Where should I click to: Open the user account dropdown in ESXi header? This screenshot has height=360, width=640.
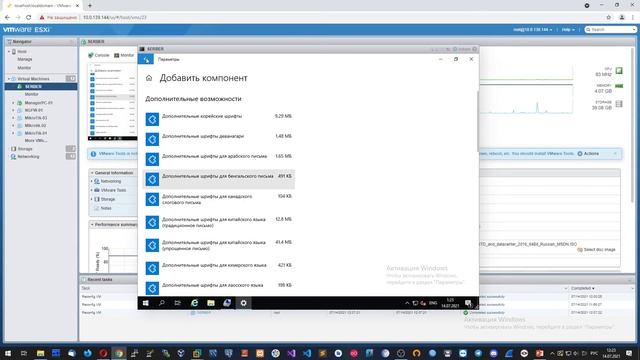click(533, 30)
